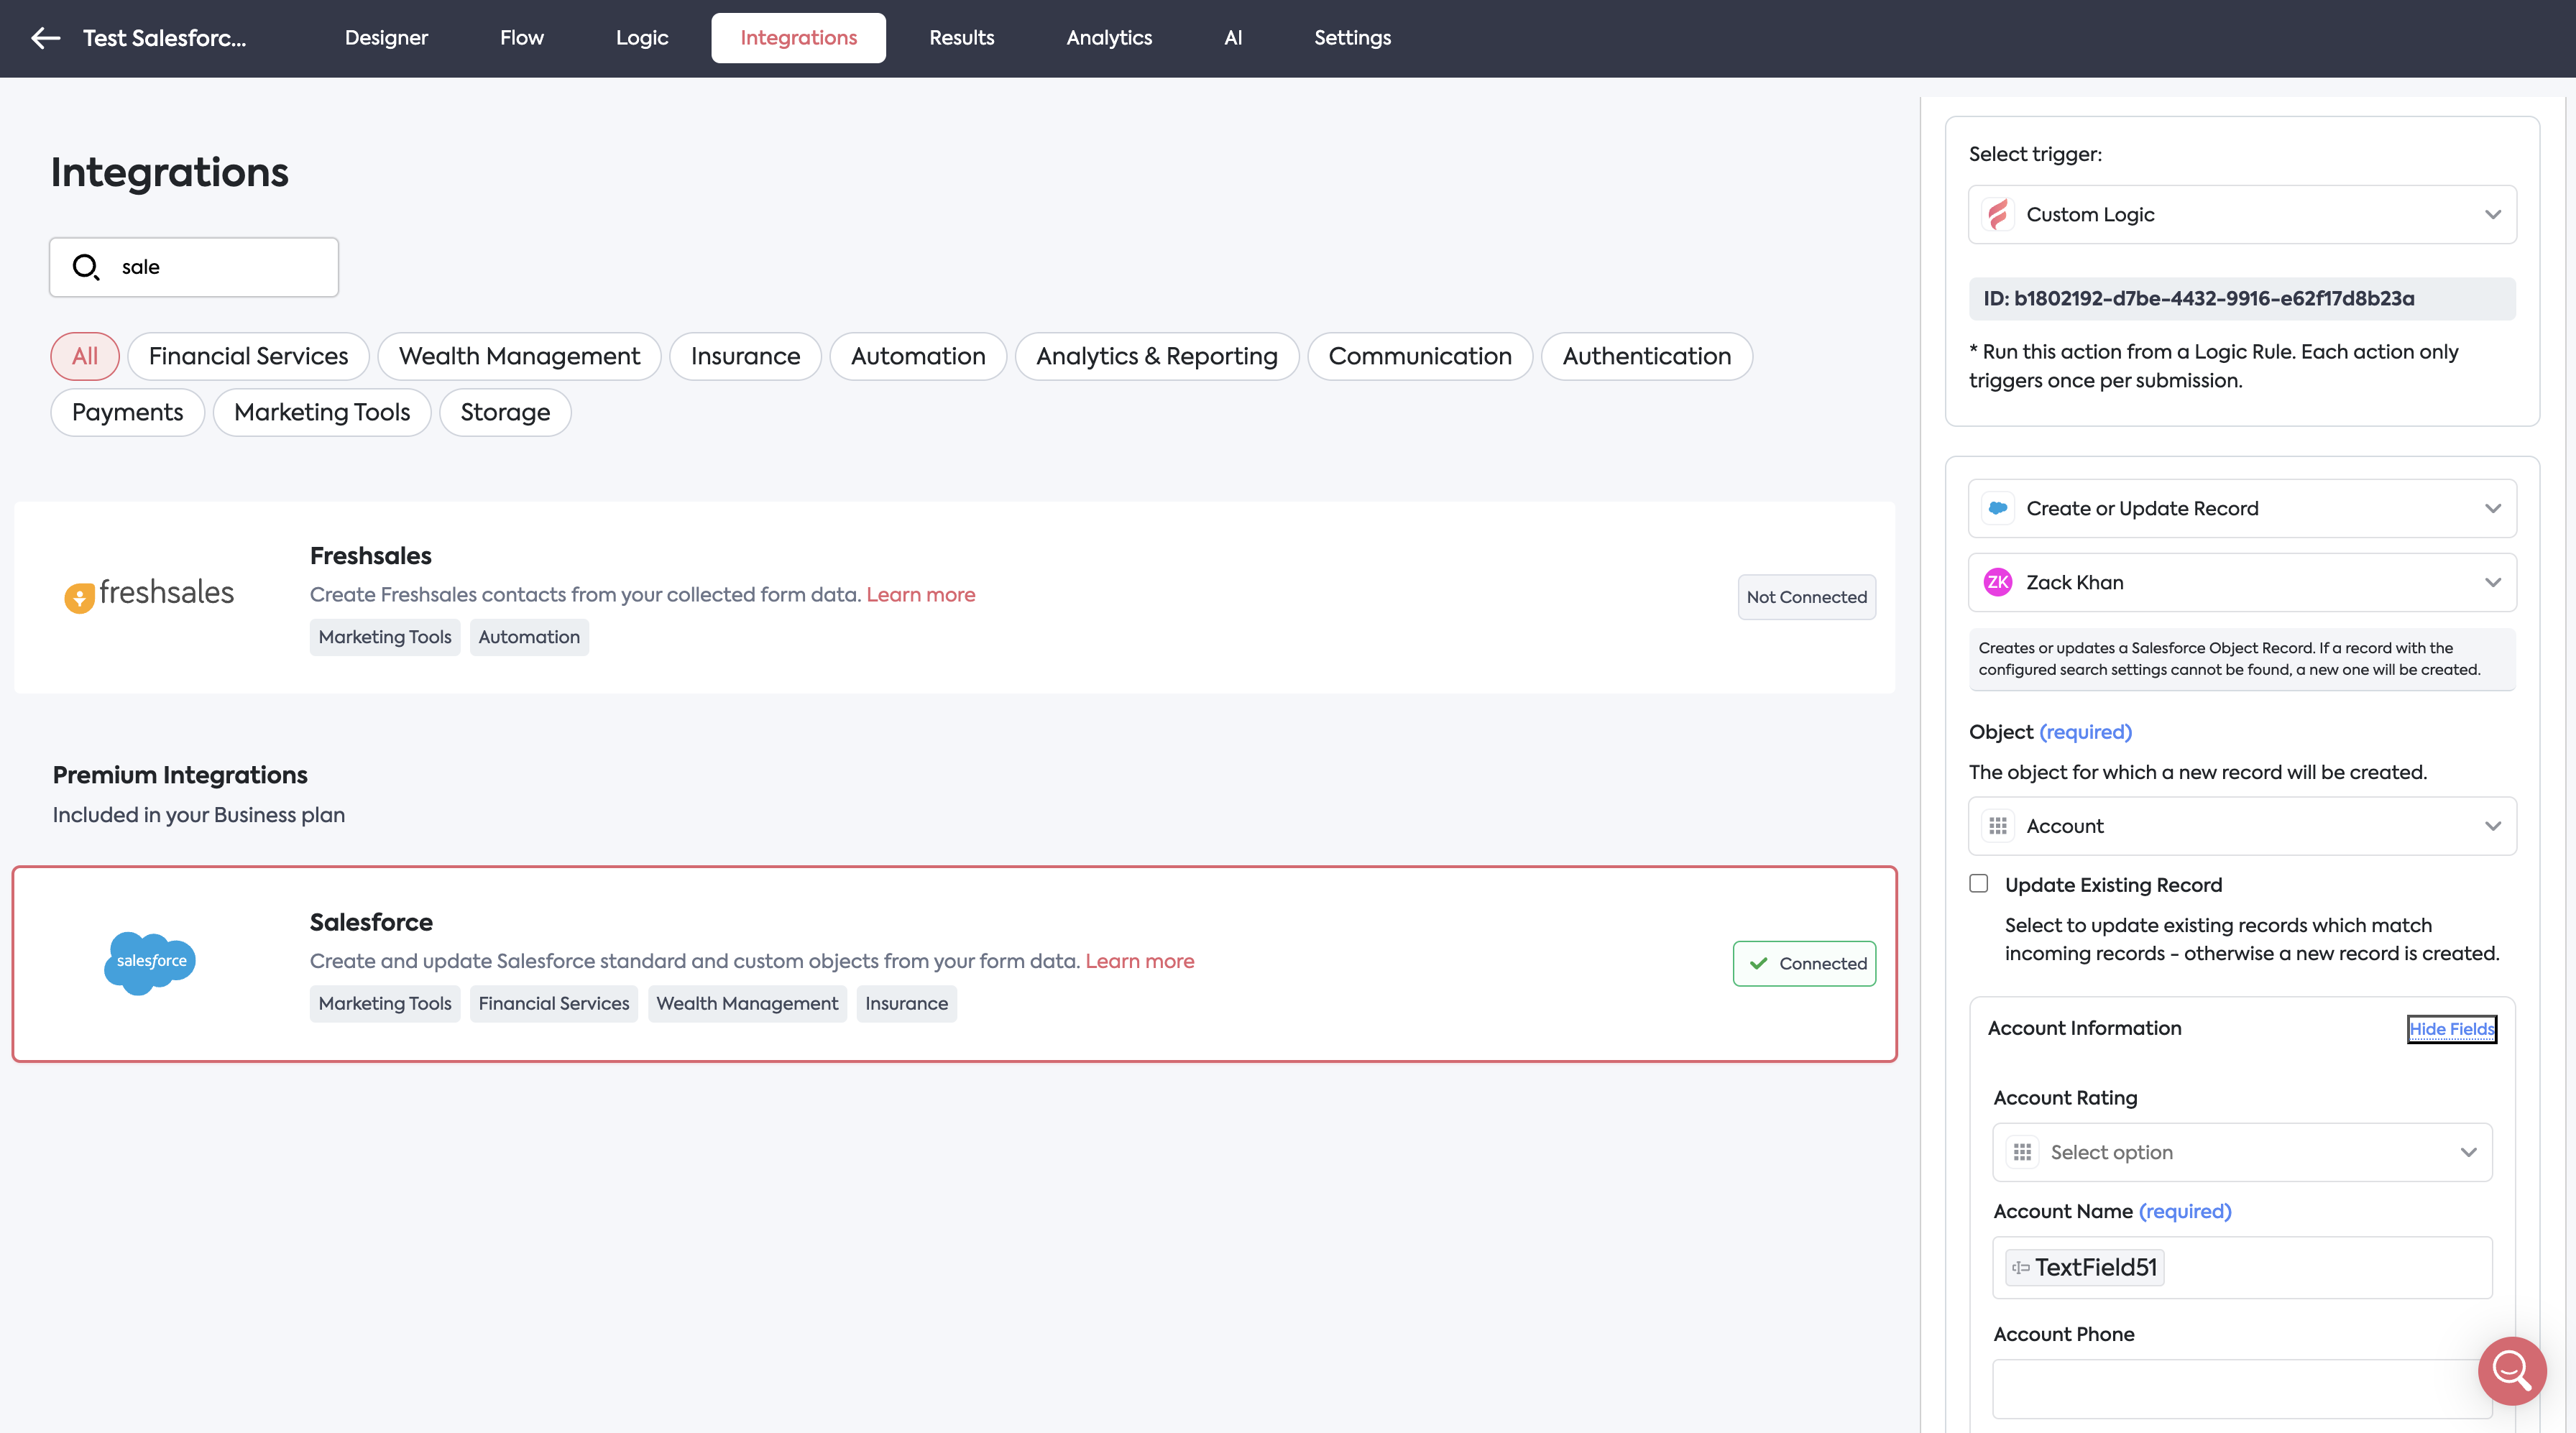Switch to the Logic tab
This screenshot has height=1433, width=2576.
641,38
